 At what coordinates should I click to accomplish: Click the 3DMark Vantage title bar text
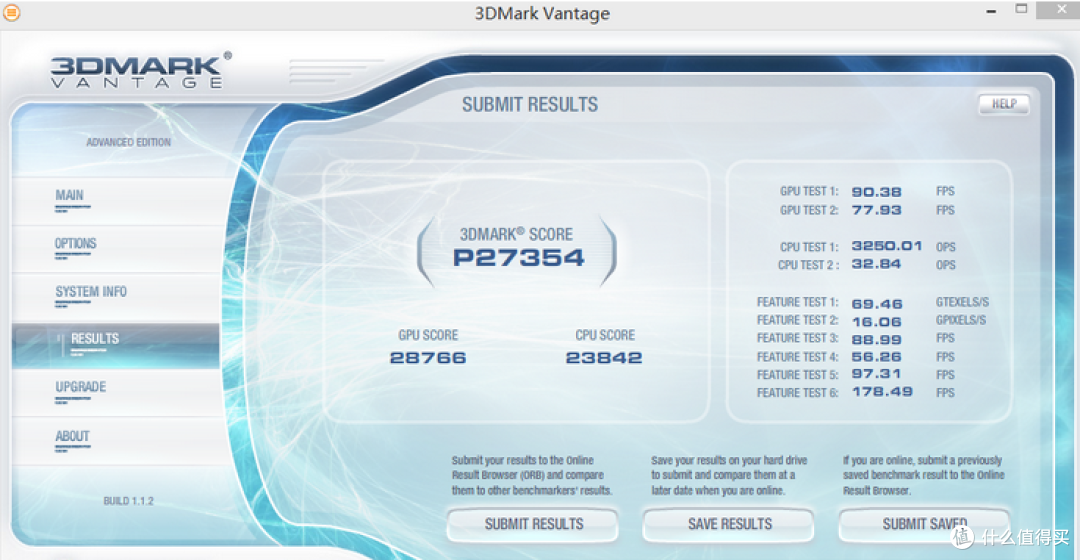pos(542,14)
